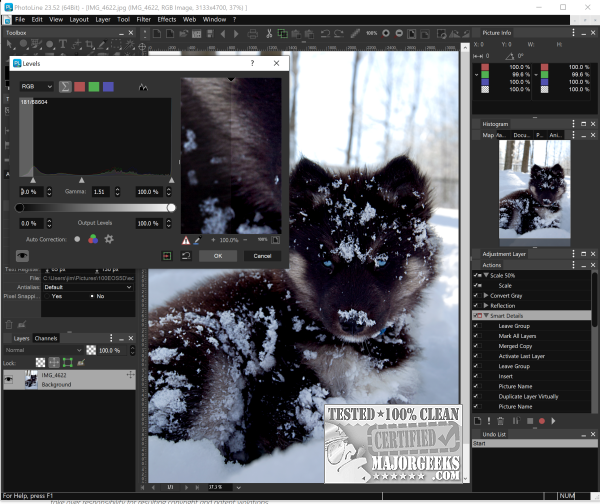Click the RGB color auto correction icon
Image resolution: width=600 pixels, height=504 pixels.
point(93,239)
